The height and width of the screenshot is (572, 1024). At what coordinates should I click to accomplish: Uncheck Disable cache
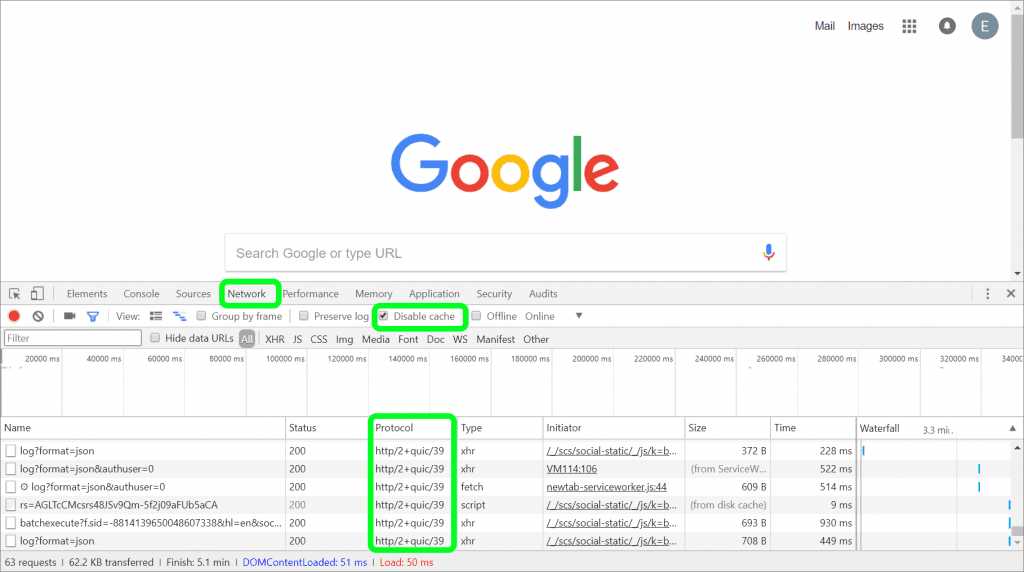pyautogui.click(x=383, y=316)
